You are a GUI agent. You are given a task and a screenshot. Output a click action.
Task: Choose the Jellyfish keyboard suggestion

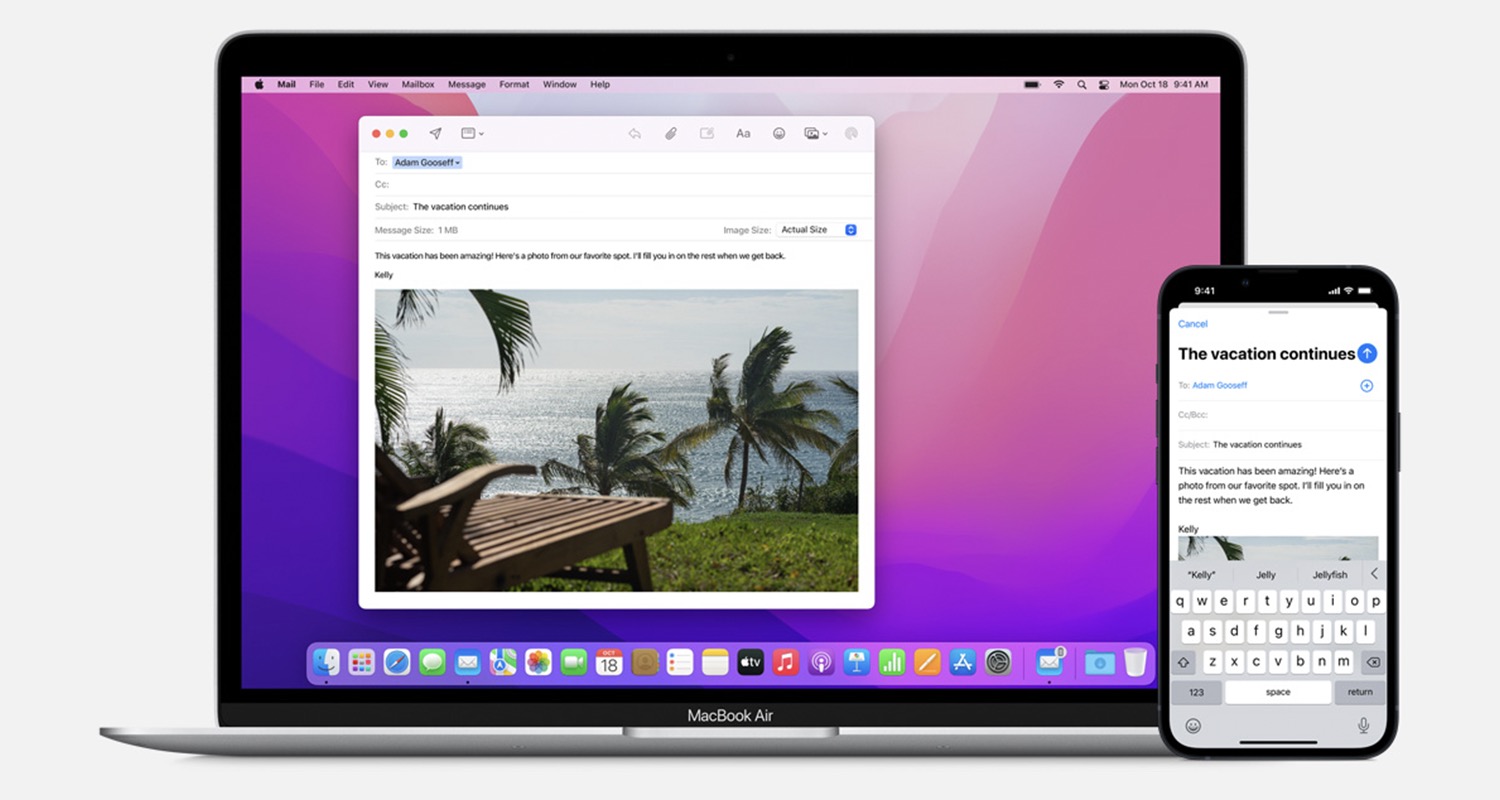click(x=1329, y=575)
